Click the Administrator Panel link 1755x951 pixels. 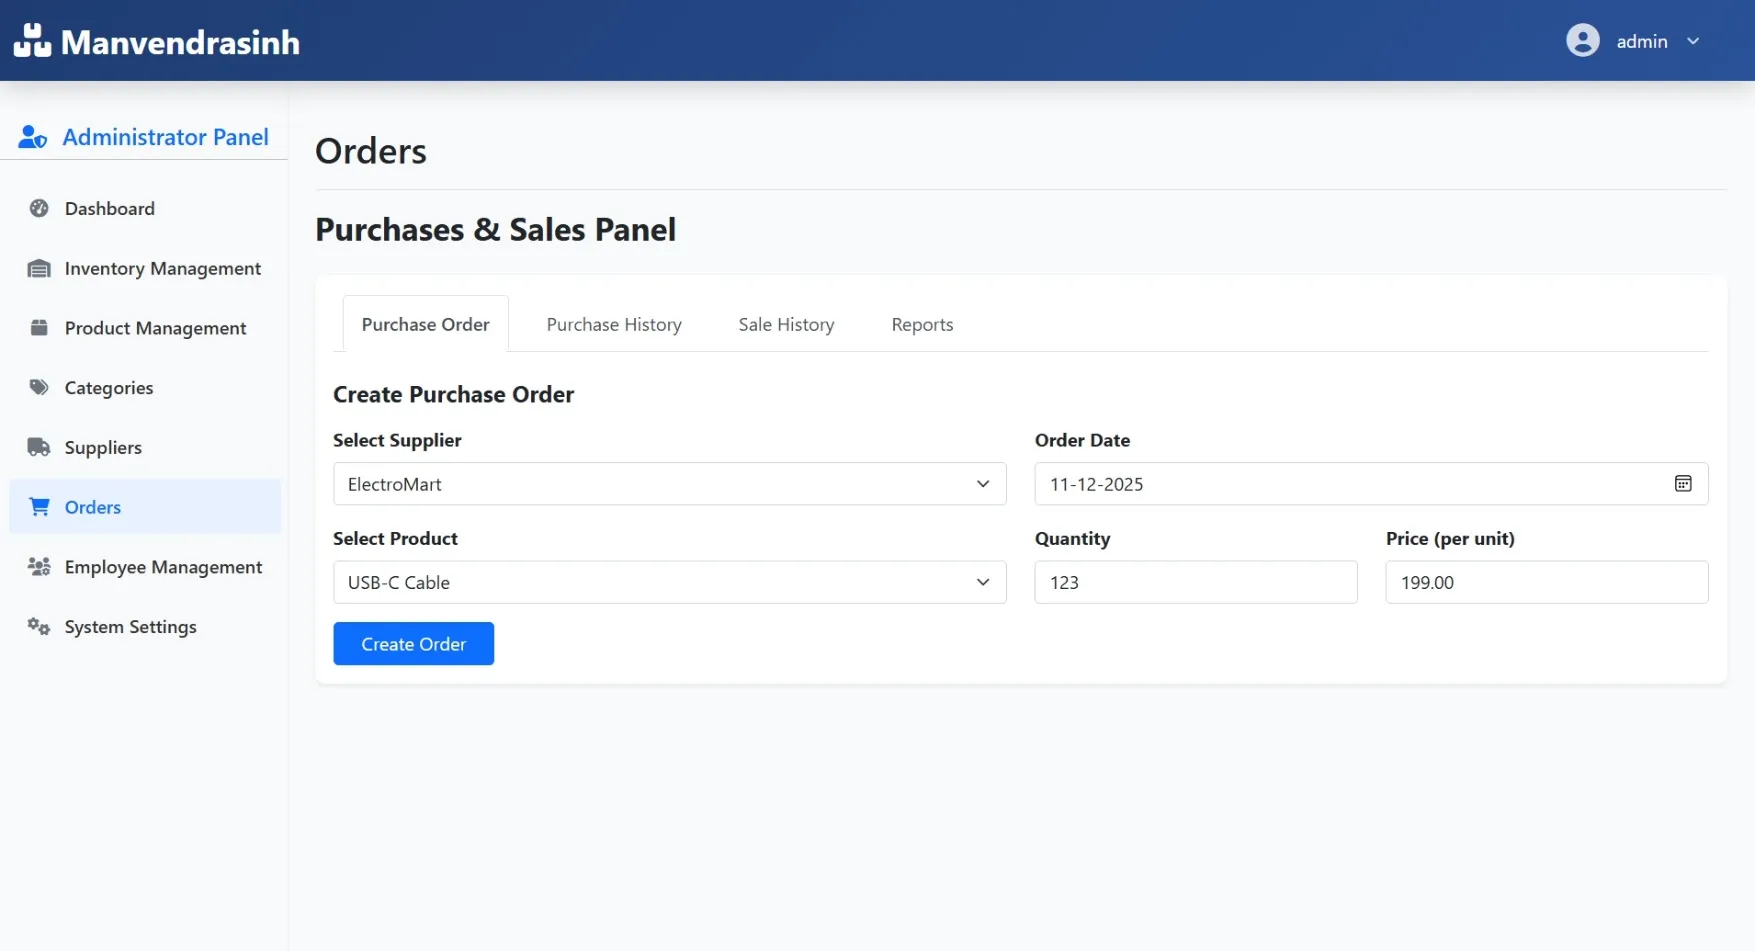point(165,137)
